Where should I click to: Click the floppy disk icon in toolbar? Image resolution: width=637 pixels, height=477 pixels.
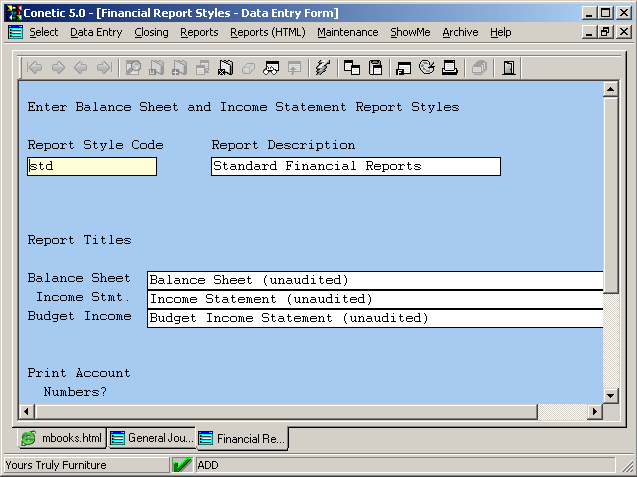click(x=376, y=68)
